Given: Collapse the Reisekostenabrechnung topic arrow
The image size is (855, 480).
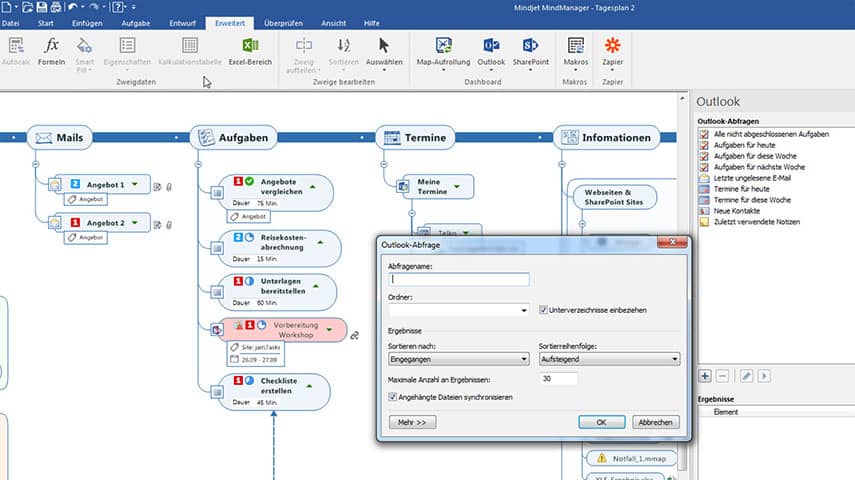Looking at the screenshot, I should pyautogui.click(x=320, y=242).
